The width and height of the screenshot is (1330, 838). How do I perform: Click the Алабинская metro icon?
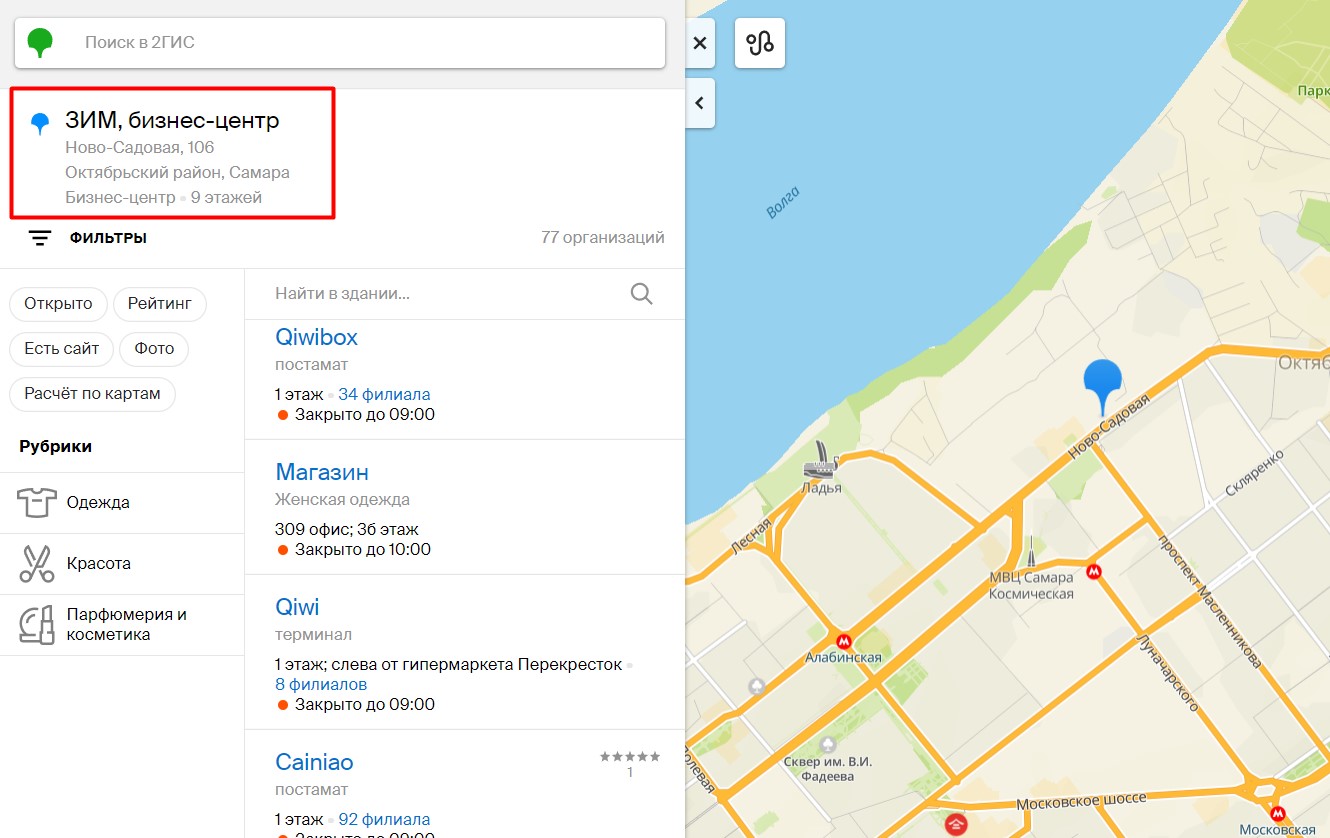tap(844, 640)
